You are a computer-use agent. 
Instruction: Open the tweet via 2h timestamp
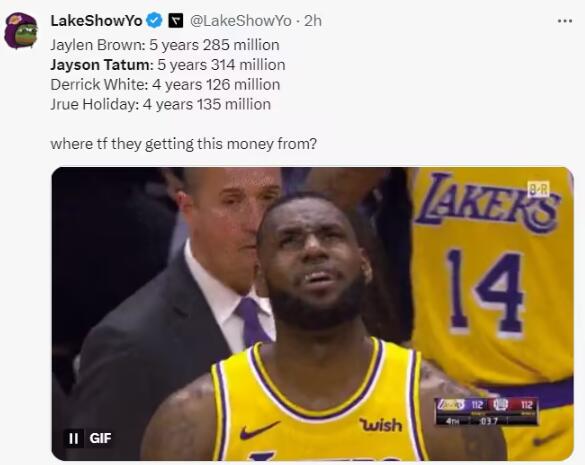click(313, 21)
